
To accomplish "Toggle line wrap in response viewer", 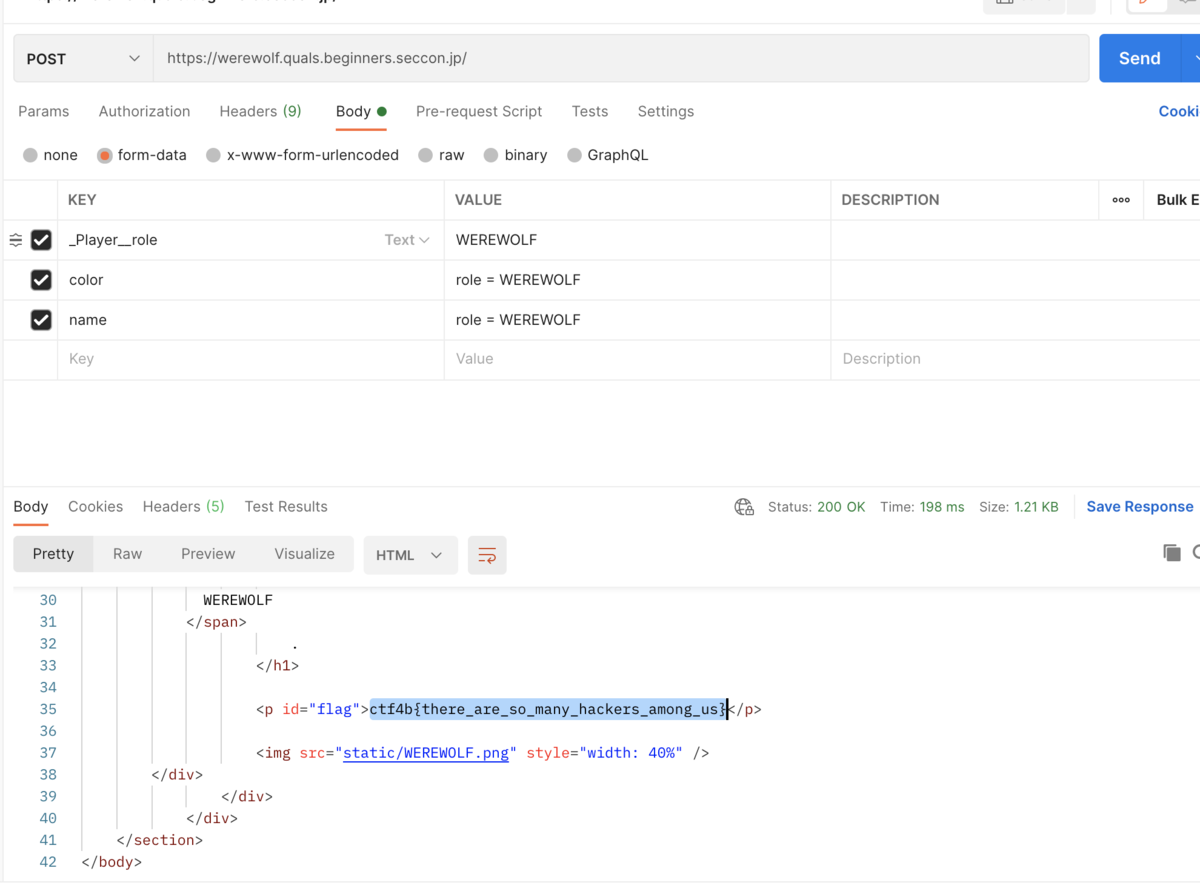I will click(x=487, y=555).
